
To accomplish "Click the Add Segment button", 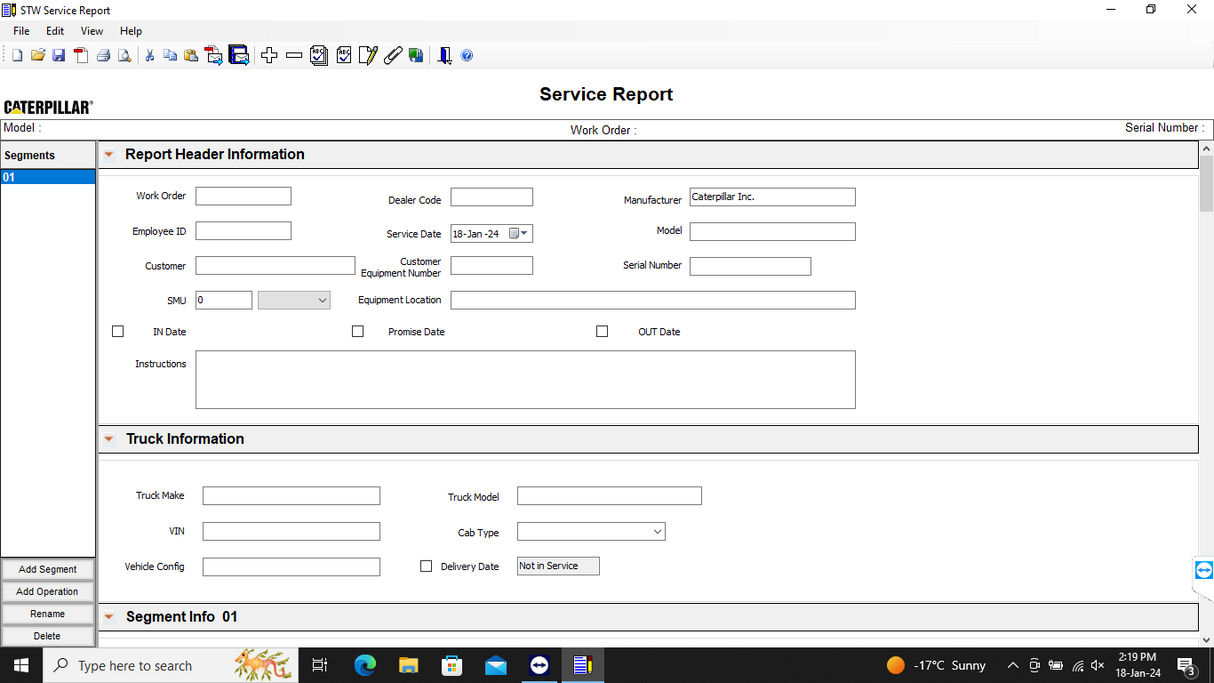I will [48, 569].
